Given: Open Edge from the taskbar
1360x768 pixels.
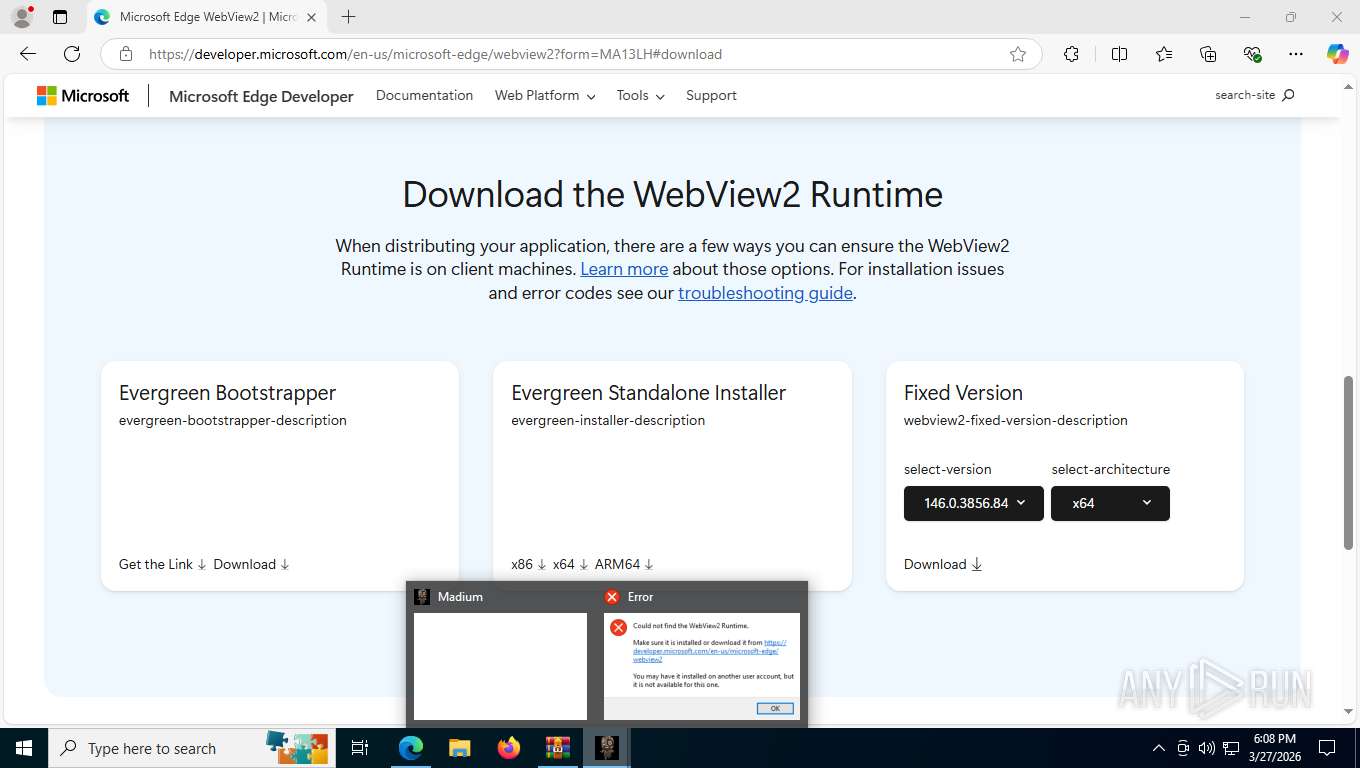Looking at the screenshot, I should pyautogui.click(x=411, y=748).
